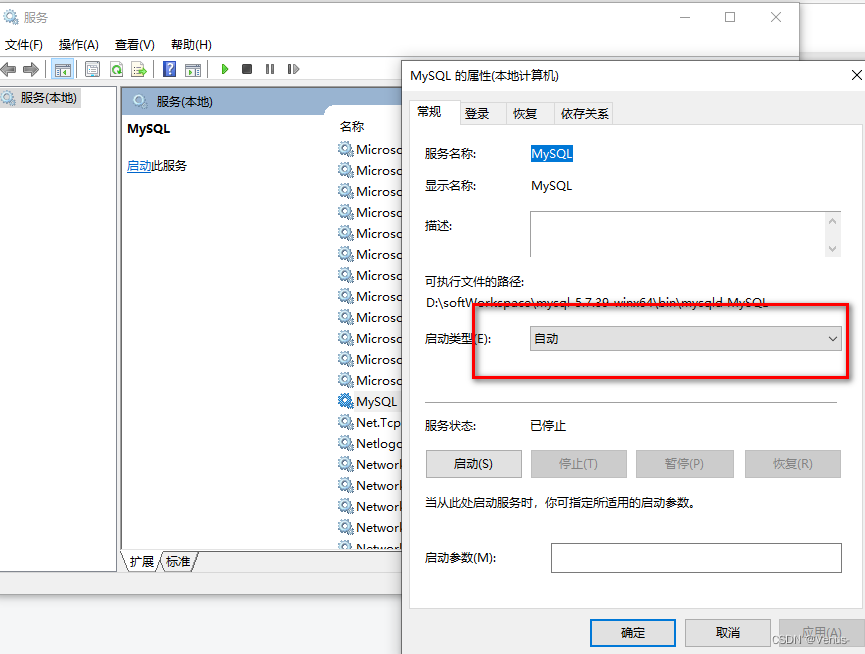This screenshot has width=865, height=654.
Task: Click the 启动(S) button
Action: click(x=473, y=464)
